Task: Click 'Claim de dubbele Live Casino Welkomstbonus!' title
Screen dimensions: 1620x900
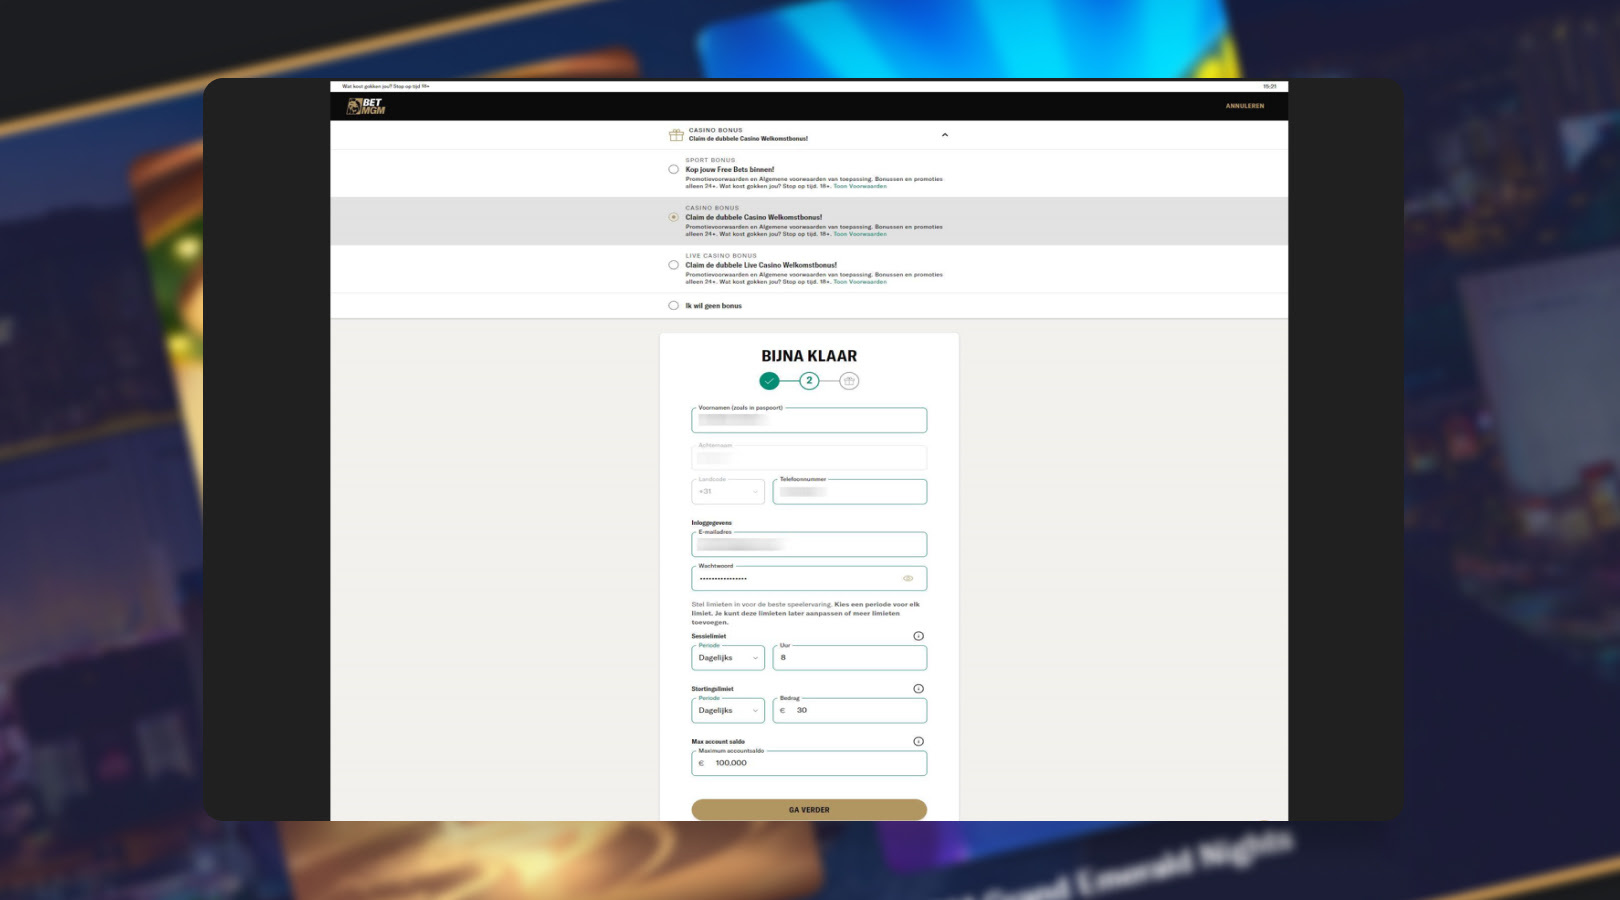Action: pos(761,265)
